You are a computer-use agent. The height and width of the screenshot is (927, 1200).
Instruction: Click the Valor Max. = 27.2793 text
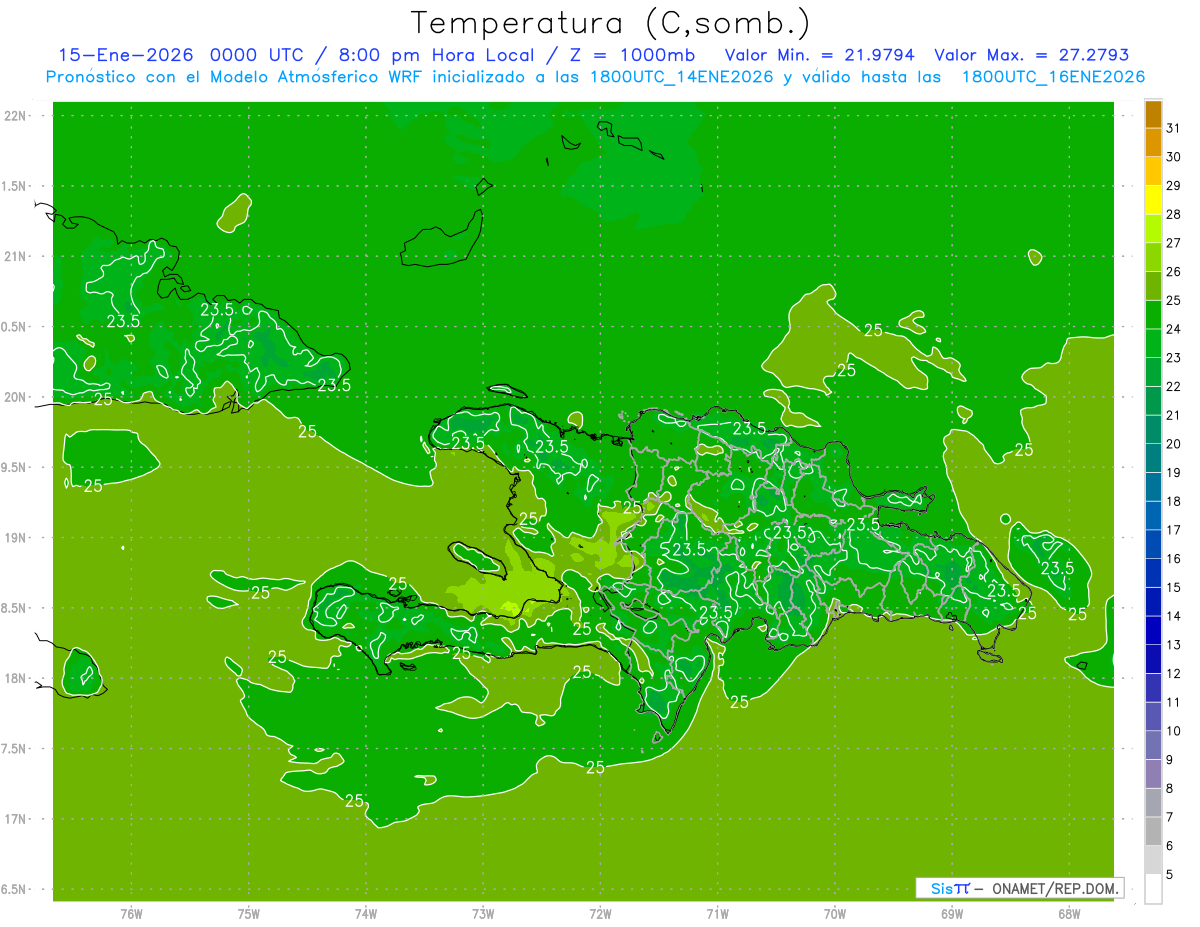[x=1031, y=55]
